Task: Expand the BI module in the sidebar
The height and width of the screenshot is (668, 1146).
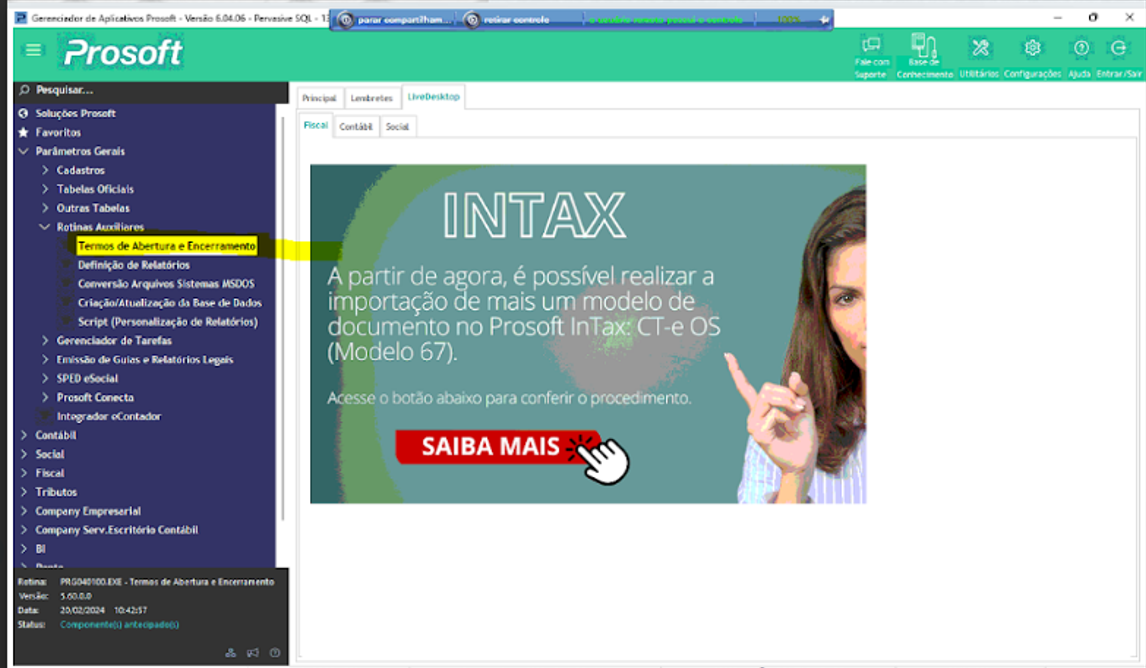Action: pos(23,550)
